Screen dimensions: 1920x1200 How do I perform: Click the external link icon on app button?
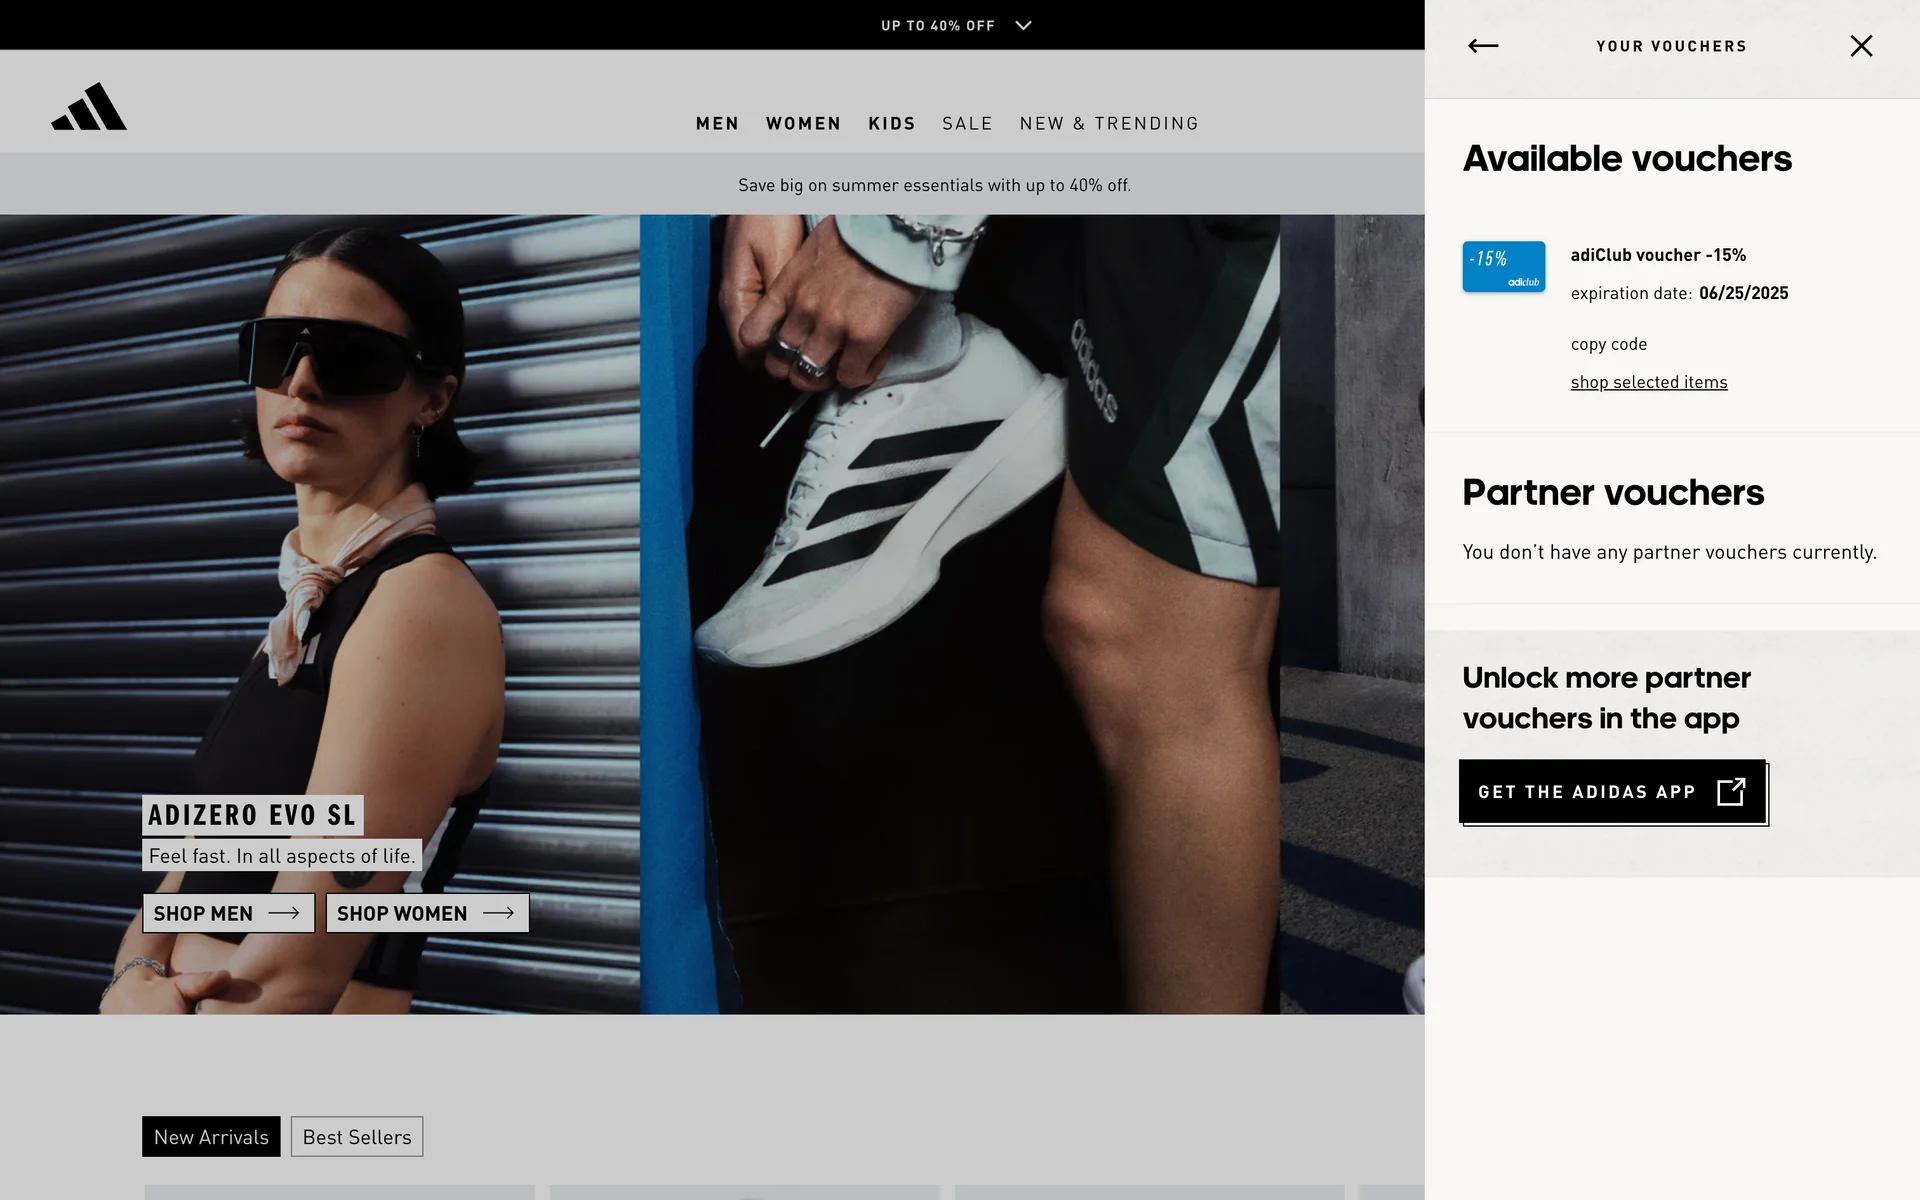pyautogui.click(x=1731, y=792)
